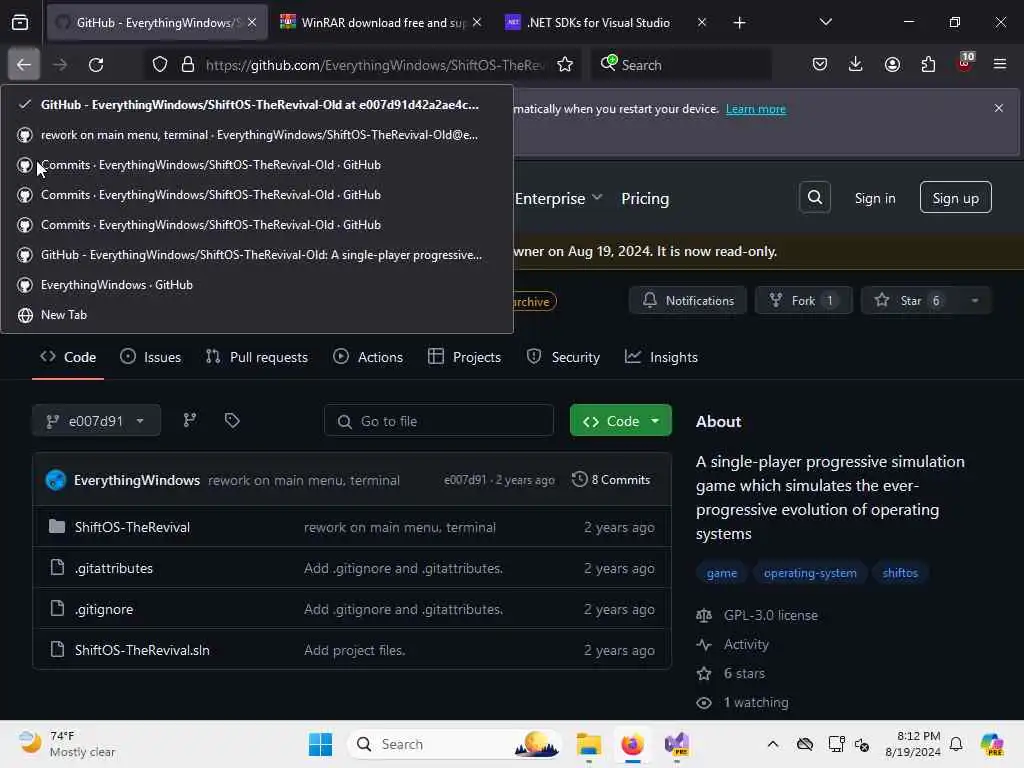The image size is (1024, 768).
Task: Reload the current page
Action: tap(96, 65)
